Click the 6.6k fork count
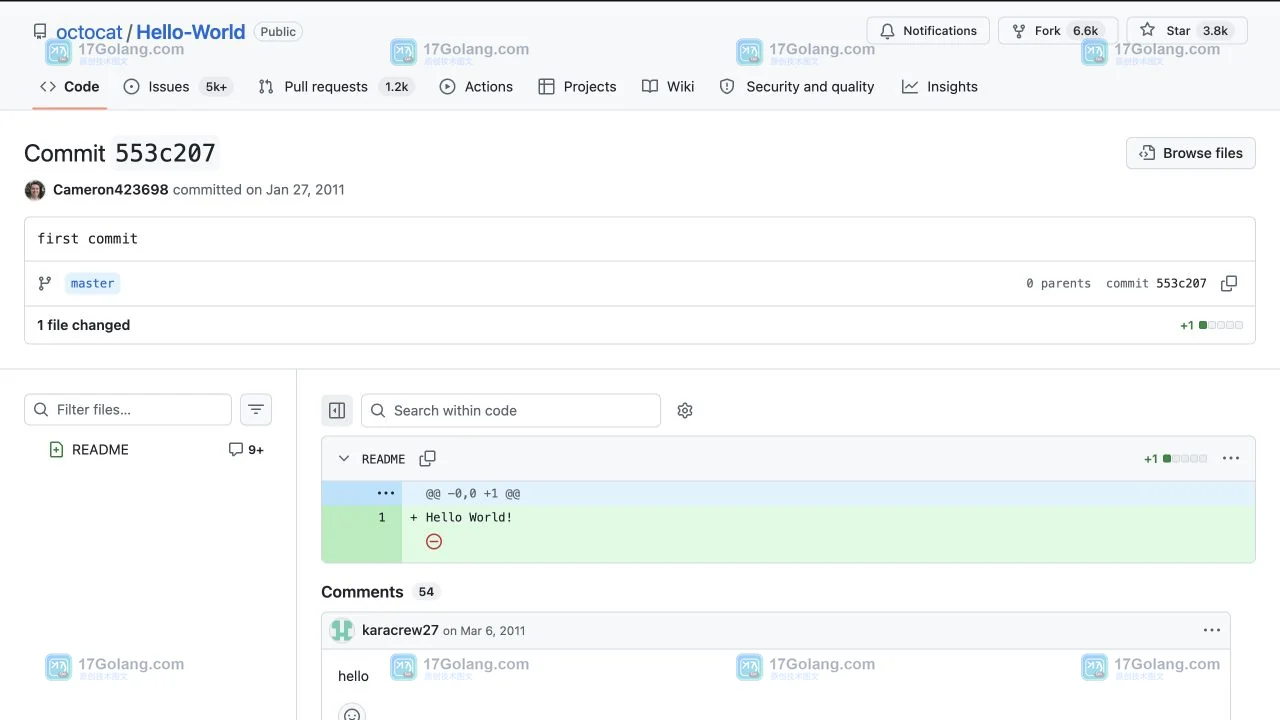Image resolution: width=1280 pixels, height=720 pixels. point(1086,31)
